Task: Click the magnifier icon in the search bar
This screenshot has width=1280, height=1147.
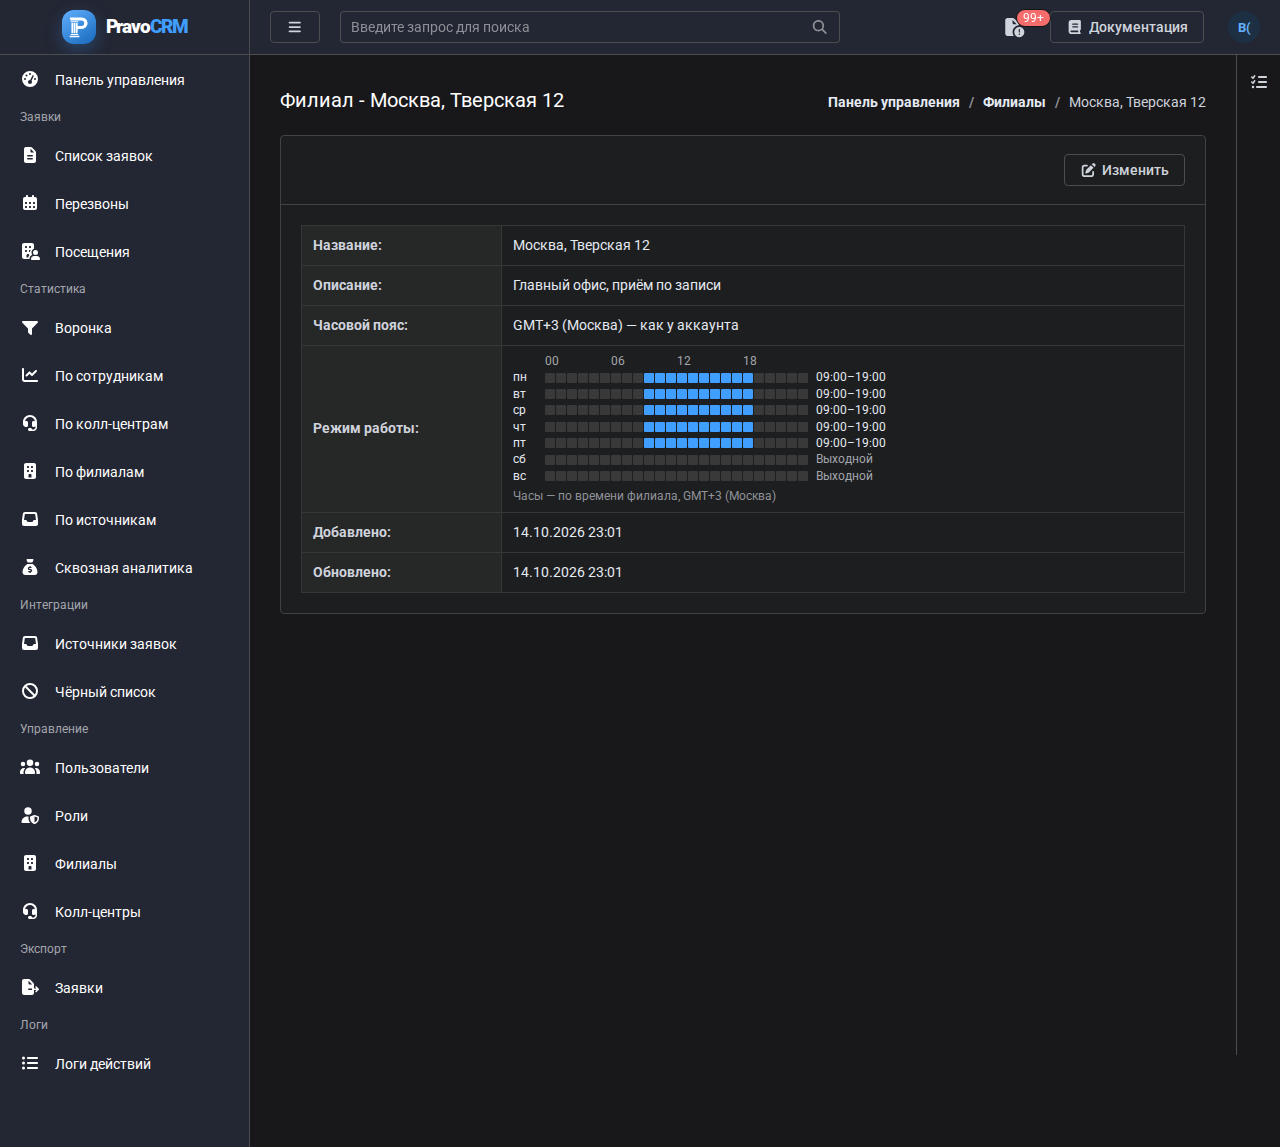Action: 819,27
